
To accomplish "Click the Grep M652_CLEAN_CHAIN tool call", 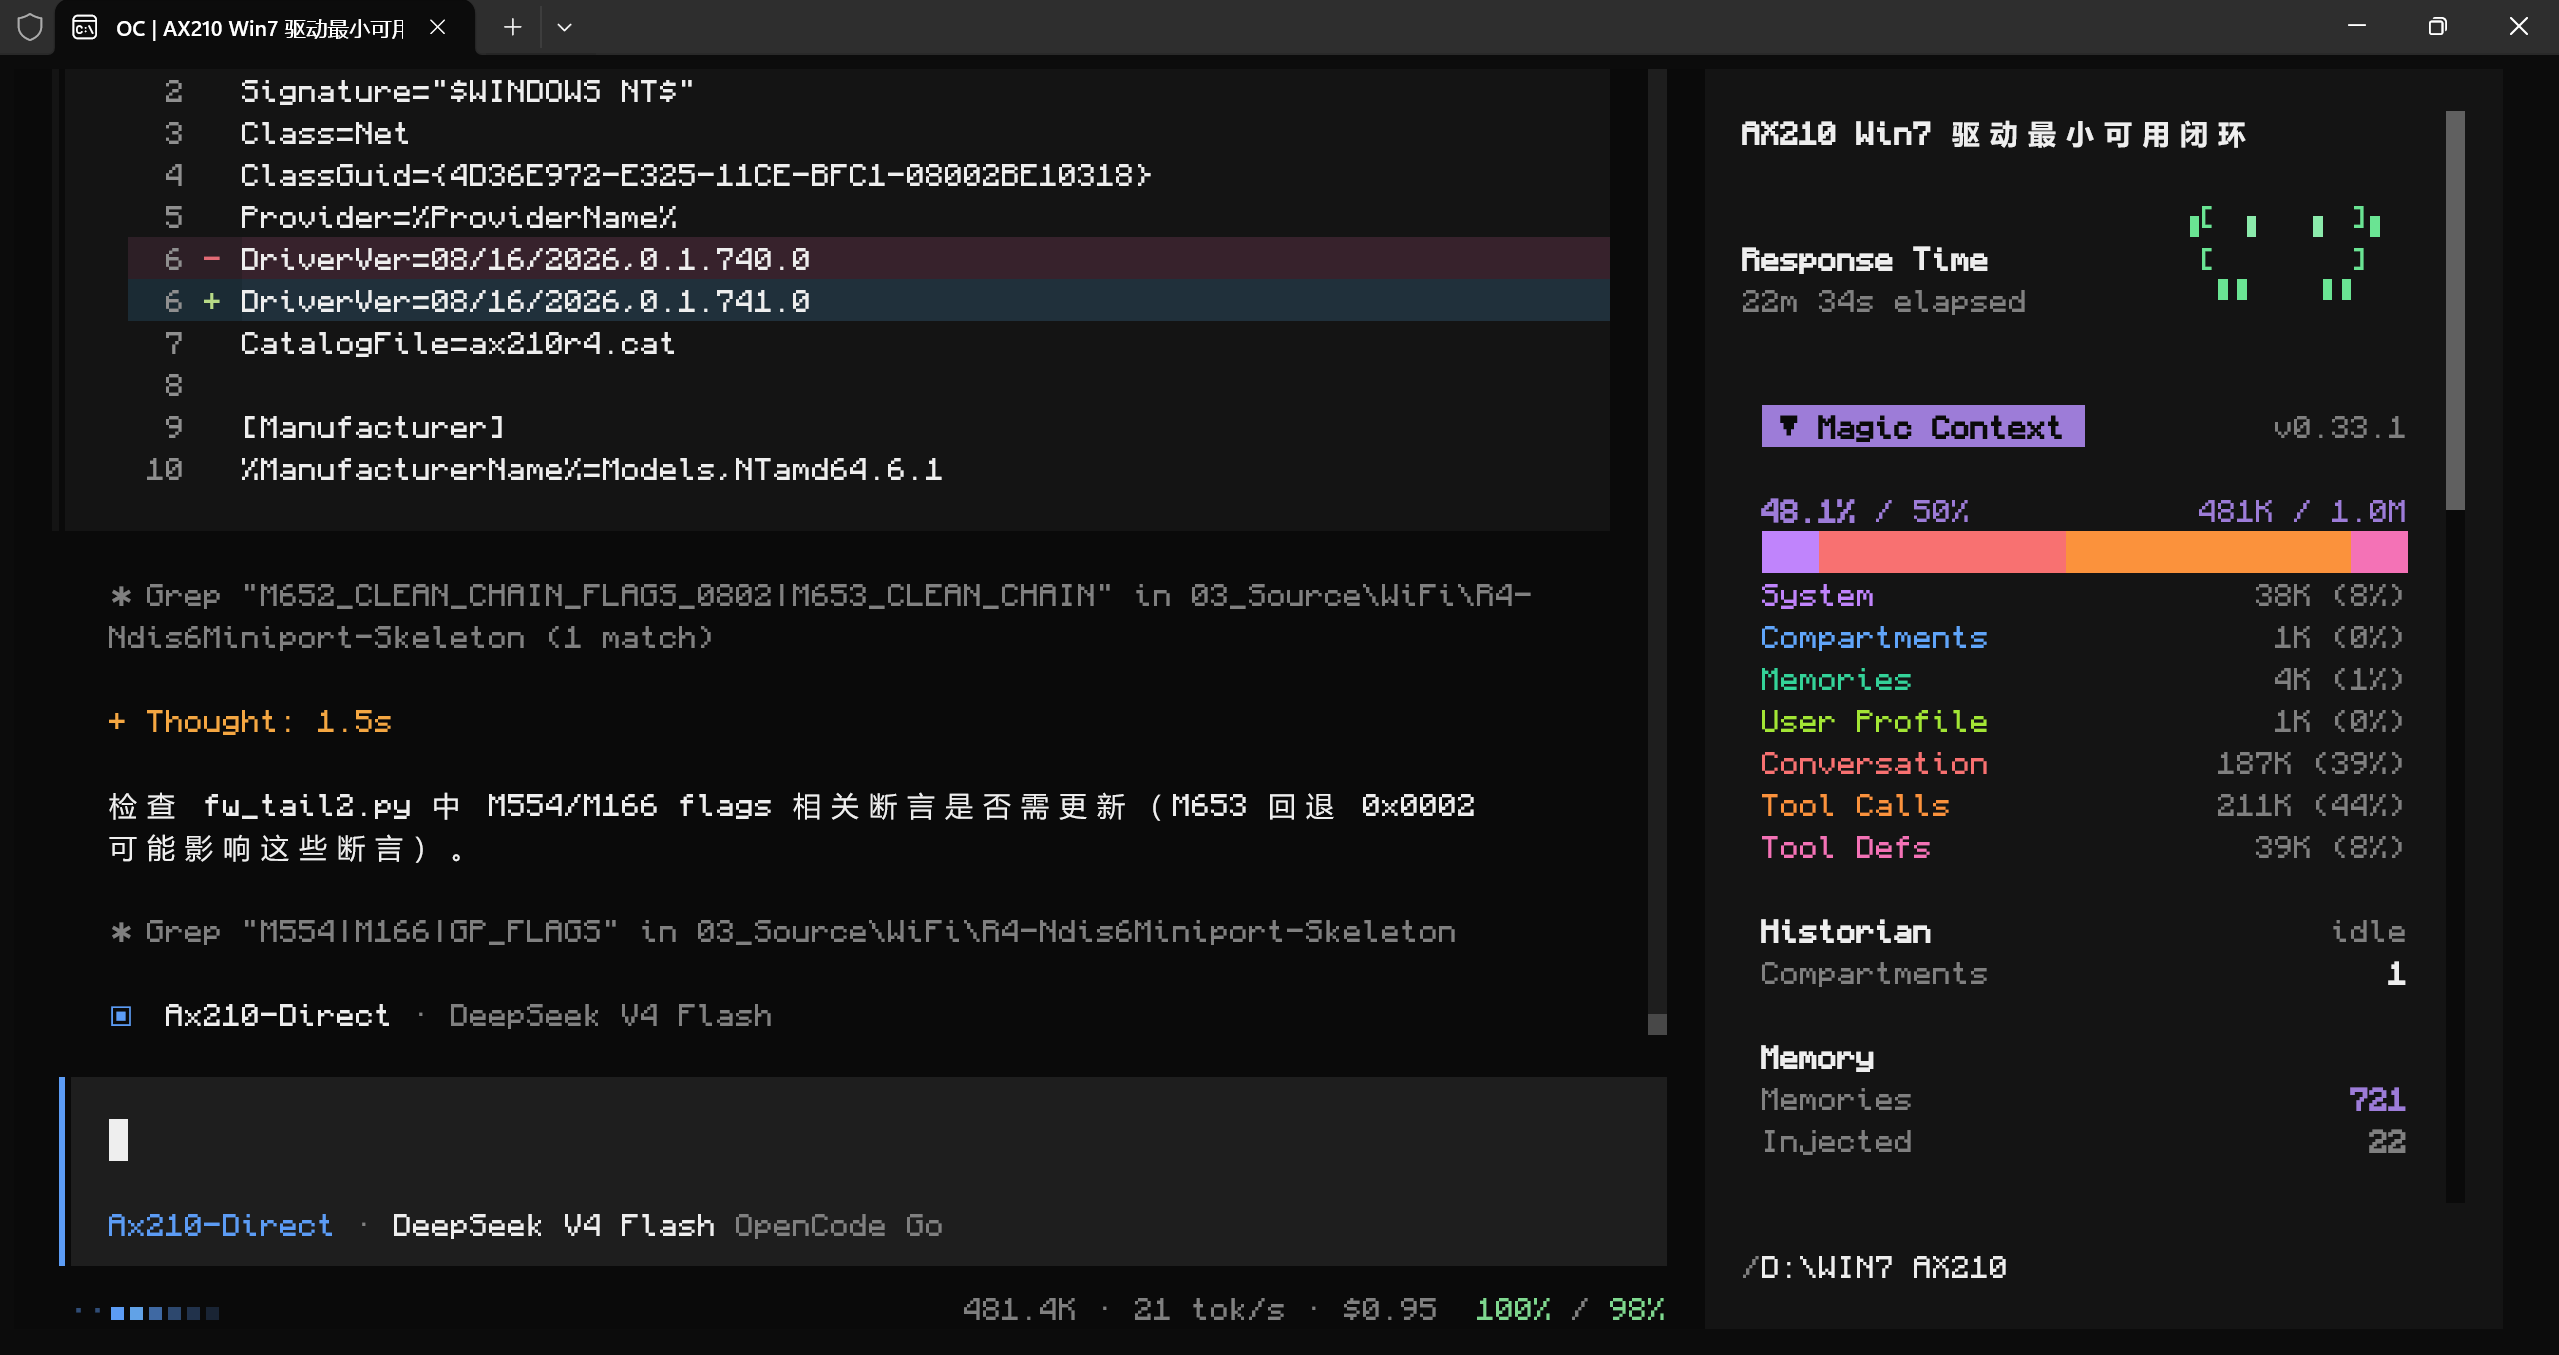I will 820,616.
